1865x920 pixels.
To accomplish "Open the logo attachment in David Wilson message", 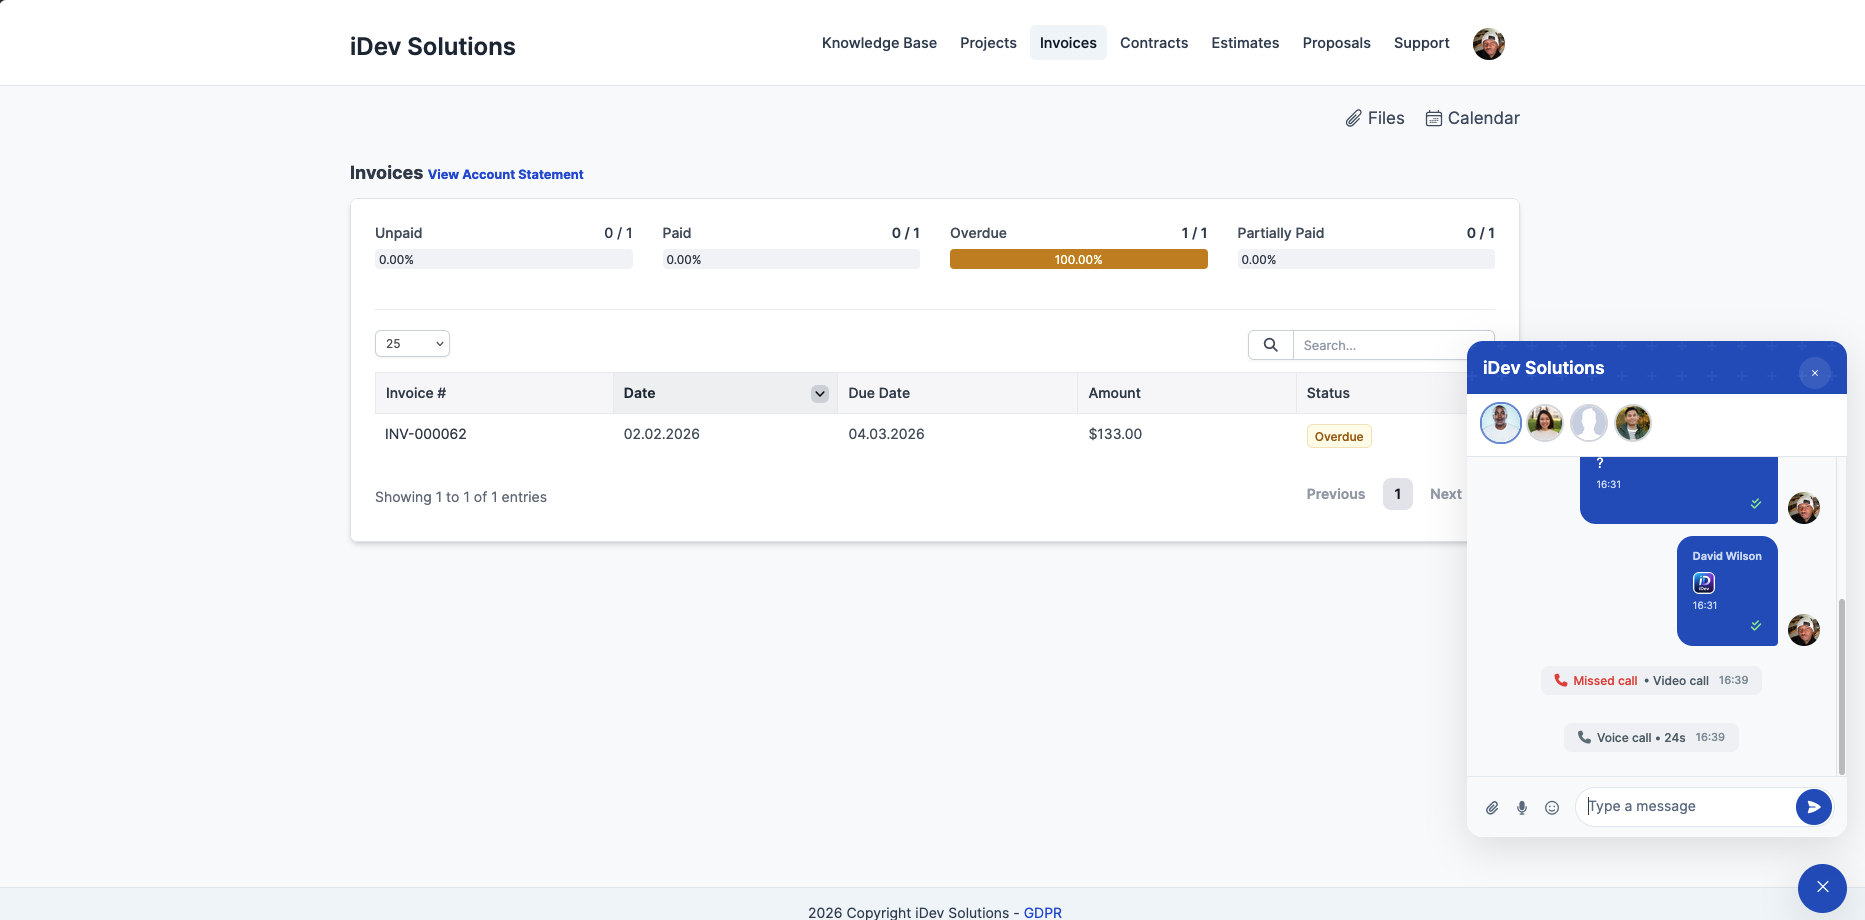I will coord(1704,583).
